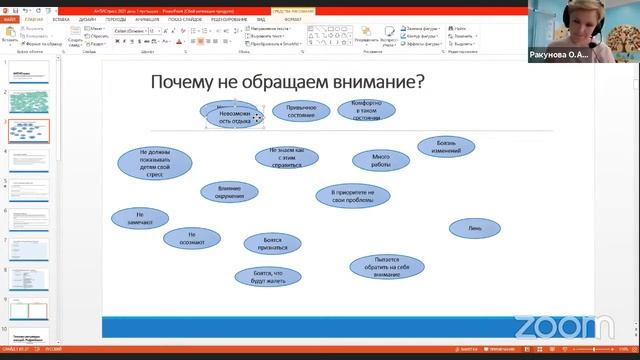Click the Cut (Вырезать) command
Screen dimensions: 640x360
click(x=32, y=29)
